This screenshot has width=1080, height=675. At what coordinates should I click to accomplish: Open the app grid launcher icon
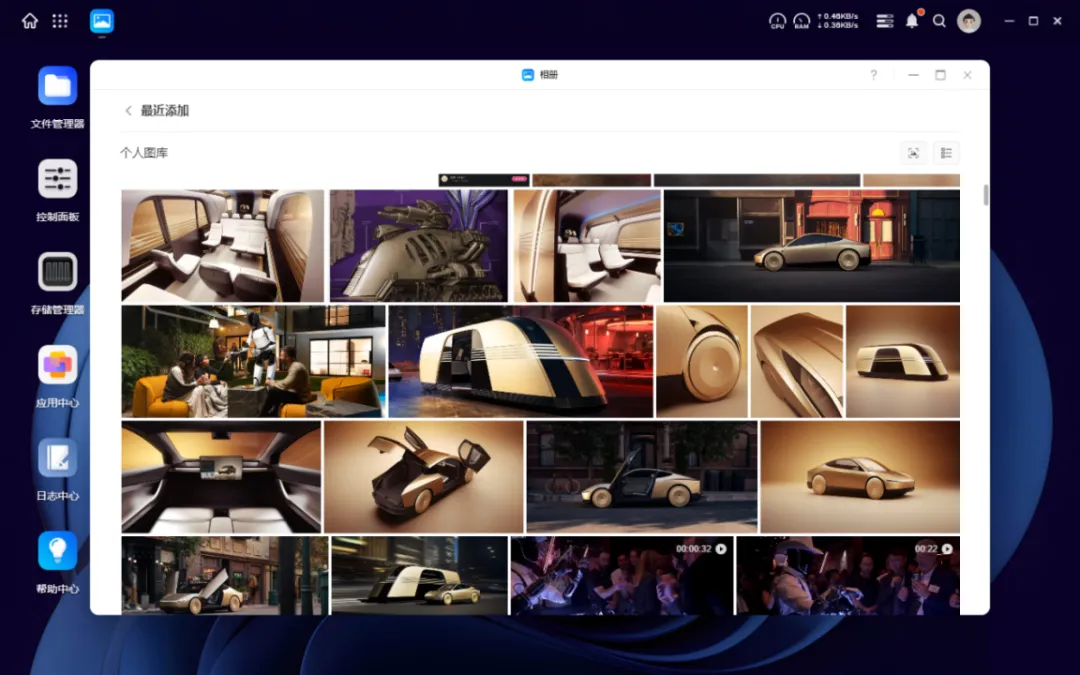point(60,21)
